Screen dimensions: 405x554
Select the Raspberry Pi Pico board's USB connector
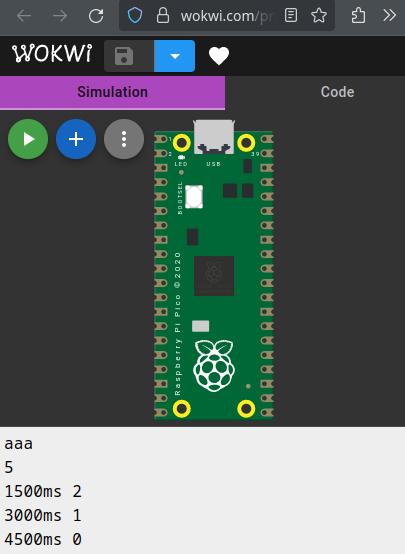214,137
